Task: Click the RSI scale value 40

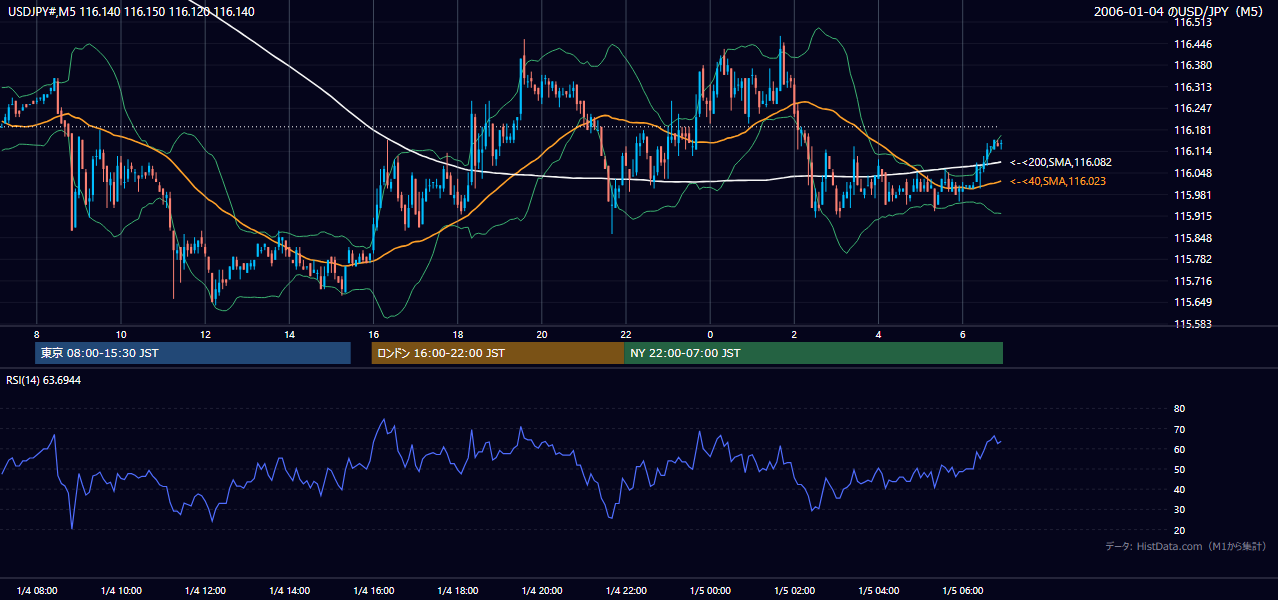Action: click(x=1179, y=489)
